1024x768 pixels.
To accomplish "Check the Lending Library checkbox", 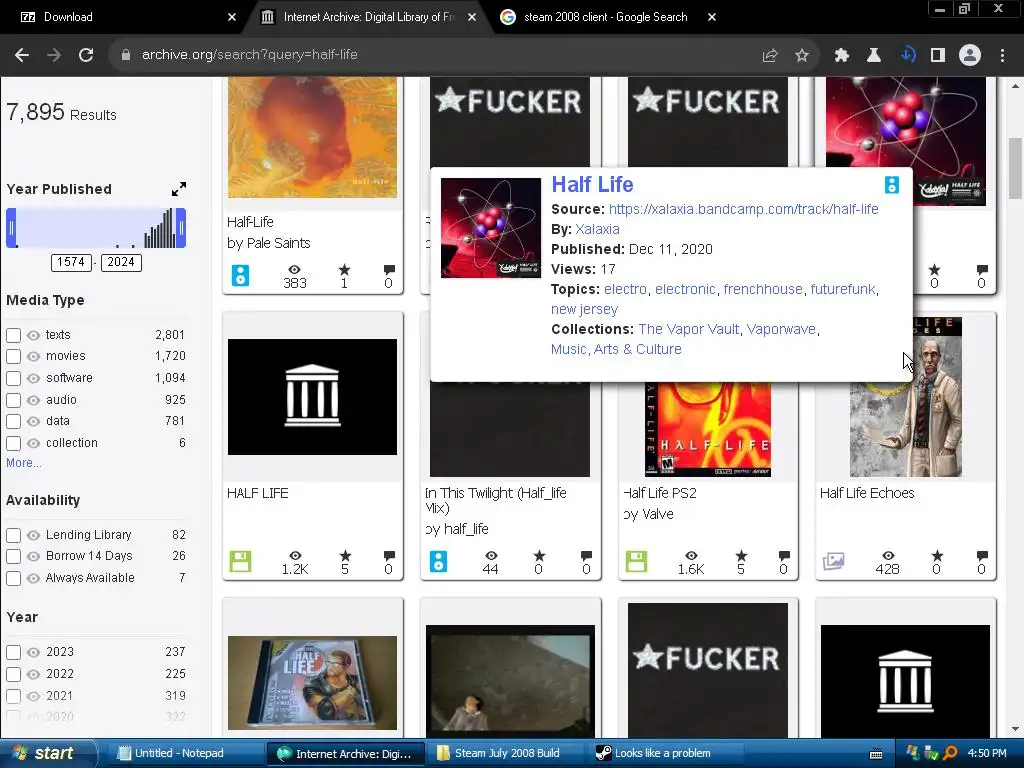I will tap(13, 536).
